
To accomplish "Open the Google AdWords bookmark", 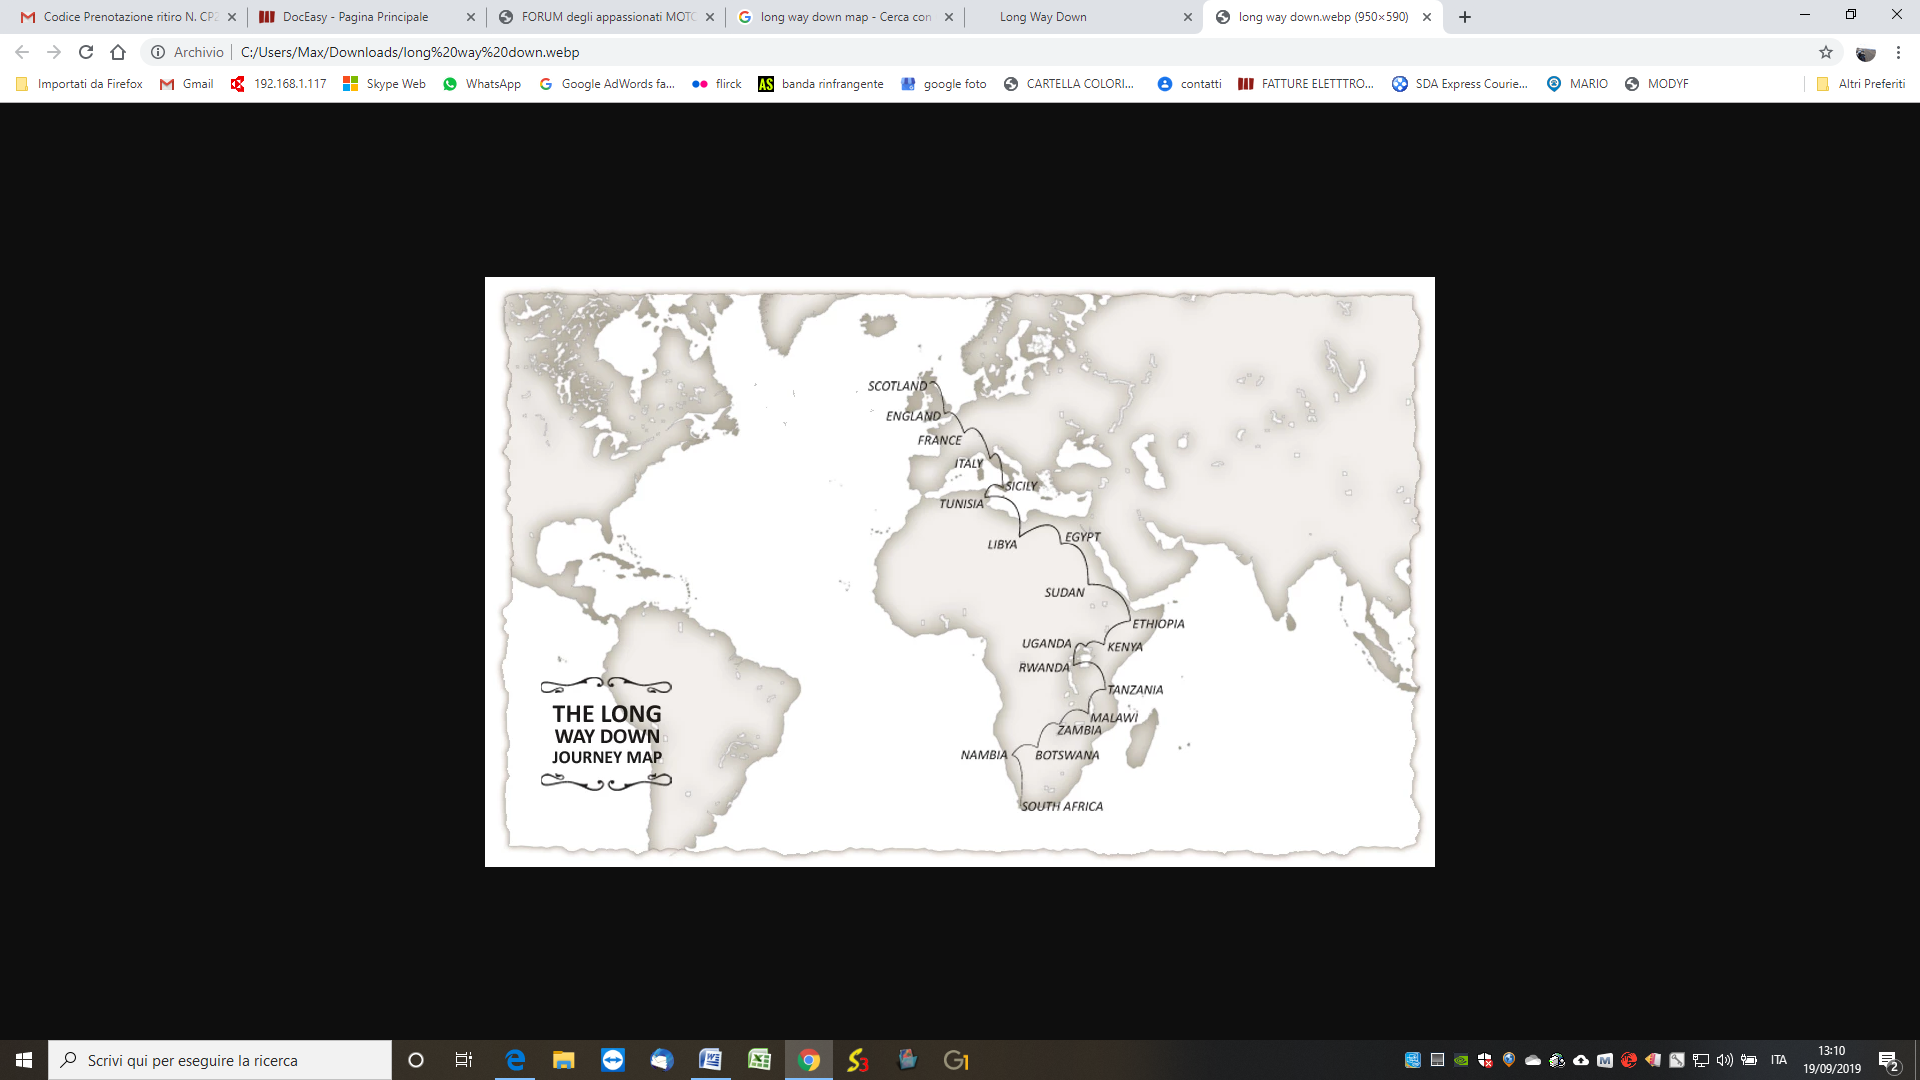I will [x=607, y=84].
